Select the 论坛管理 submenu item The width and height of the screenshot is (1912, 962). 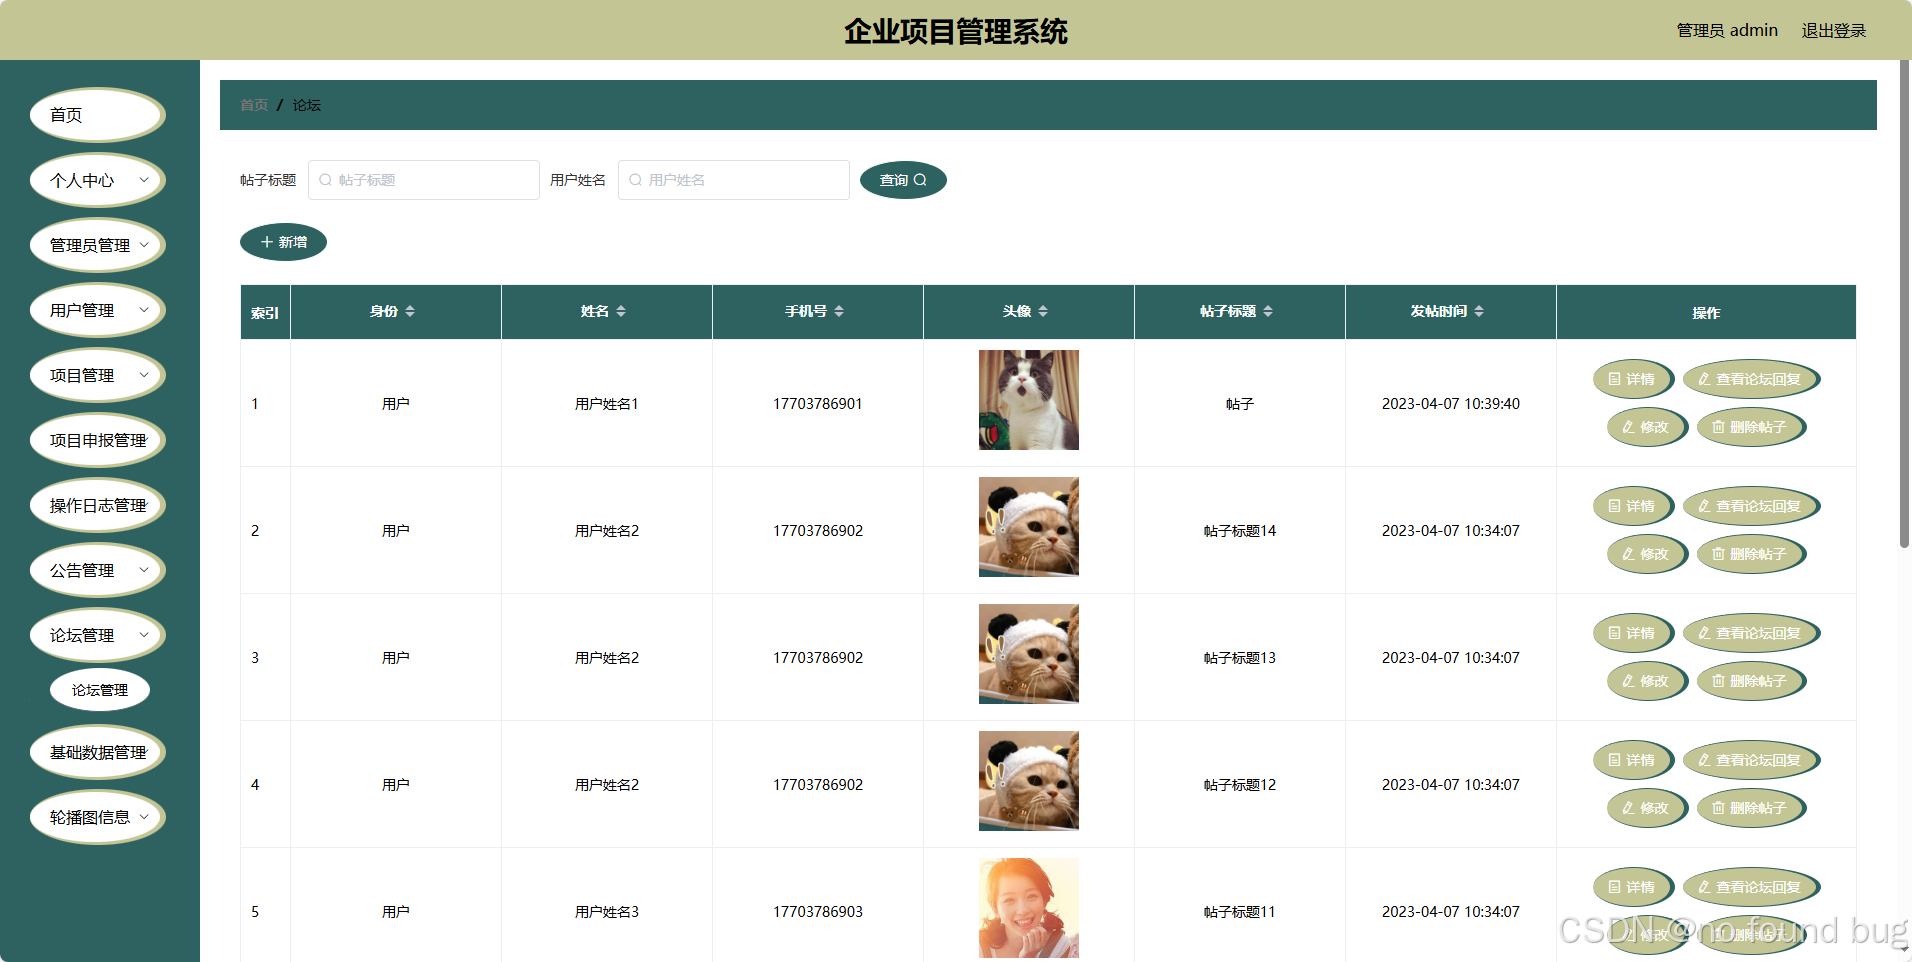tap(99, 689)
